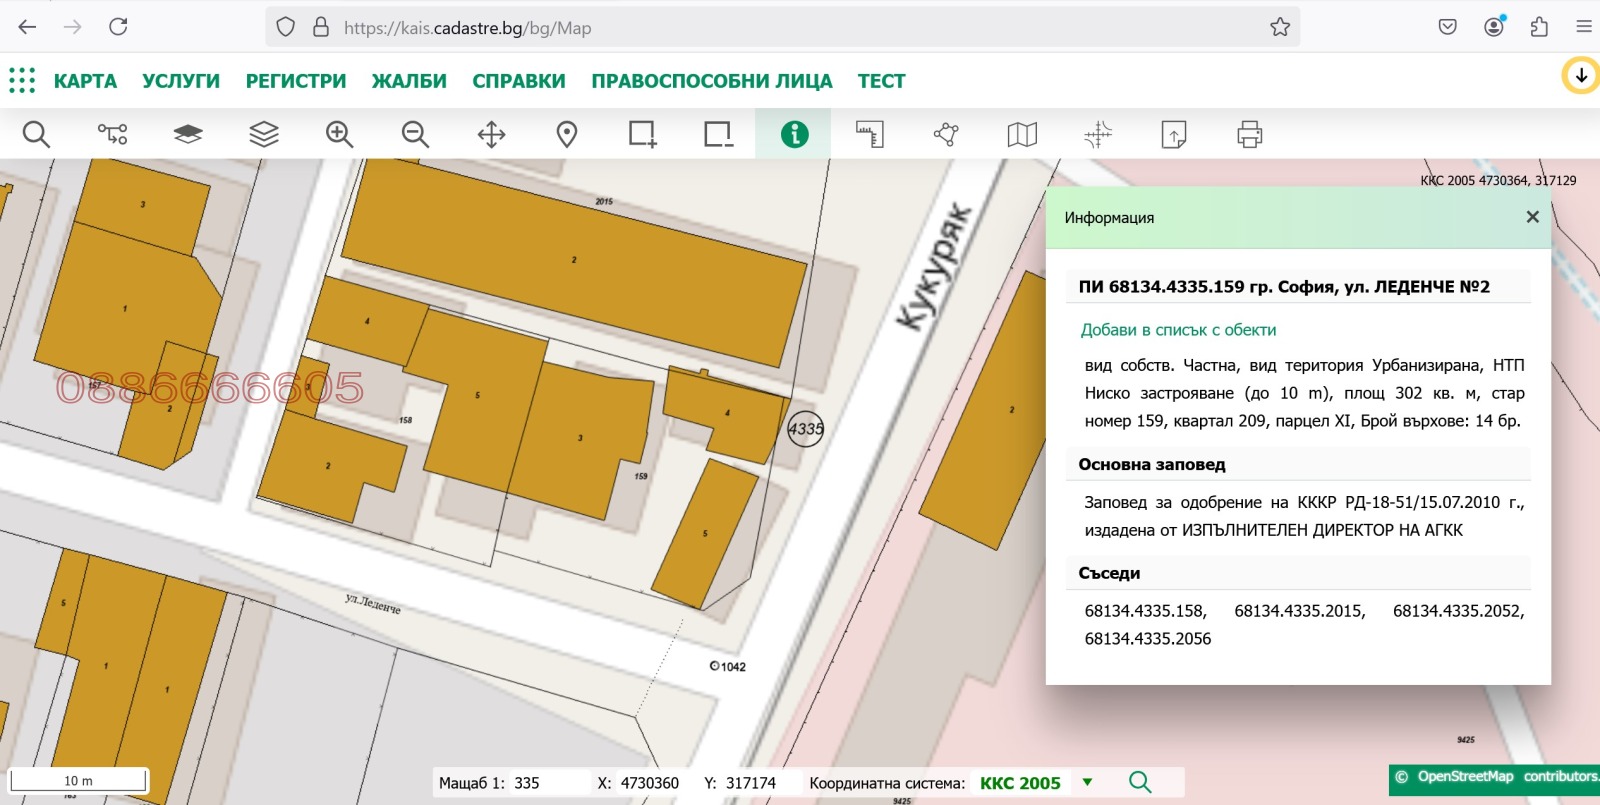Click the print map icon

(x=1249, y=134)
